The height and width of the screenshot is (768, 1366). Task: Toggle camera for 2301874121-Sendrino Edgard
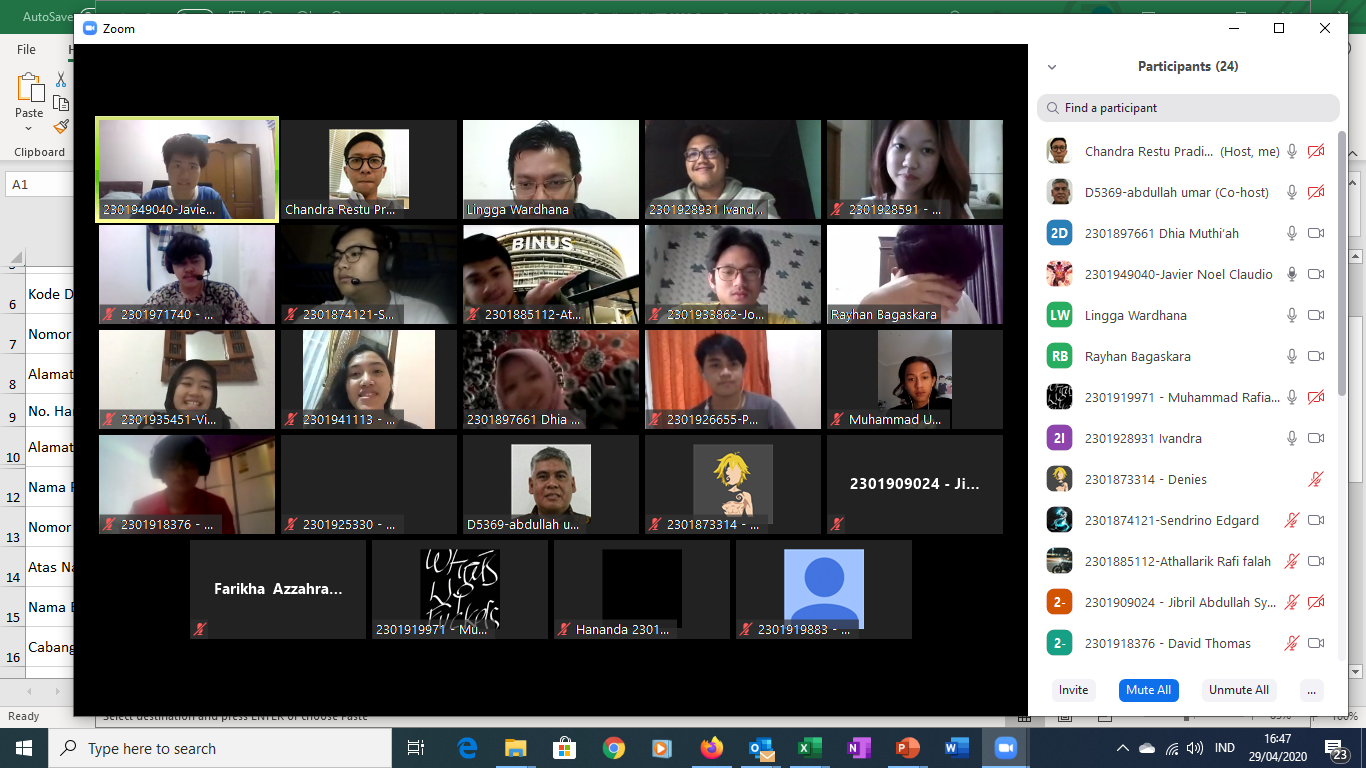click(x=1316, y=520)
